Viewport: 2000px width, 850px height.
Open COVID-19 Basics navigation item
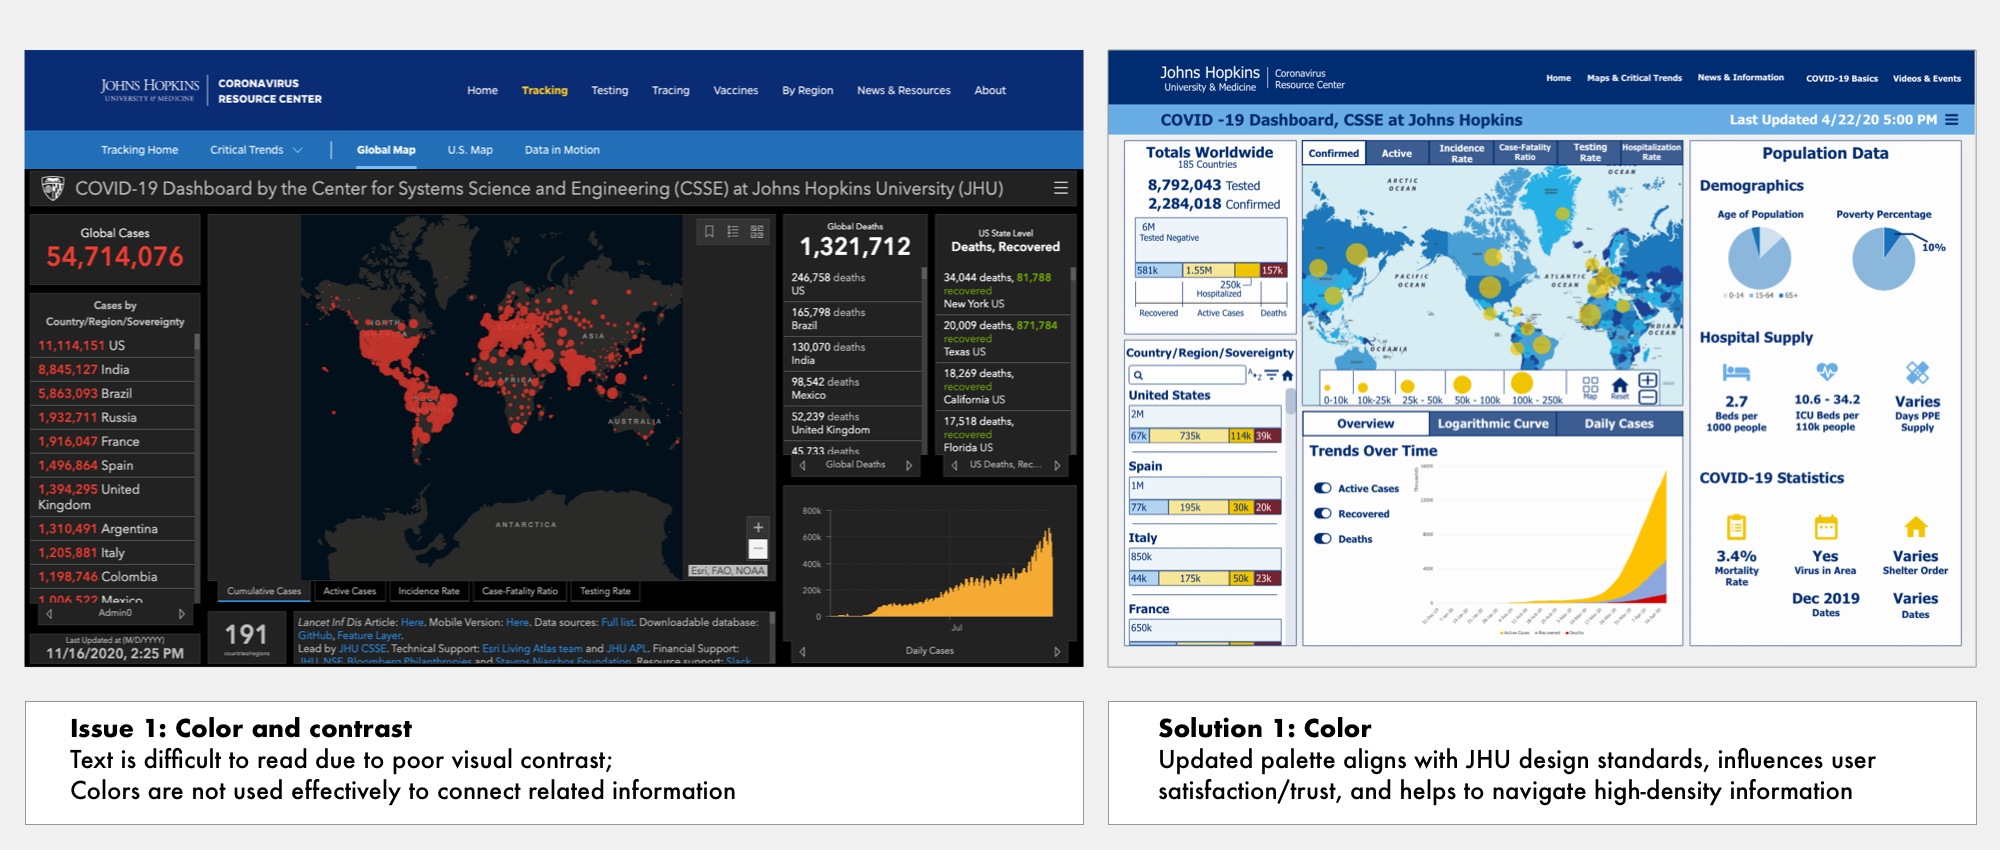click(x=1841, y=78)
